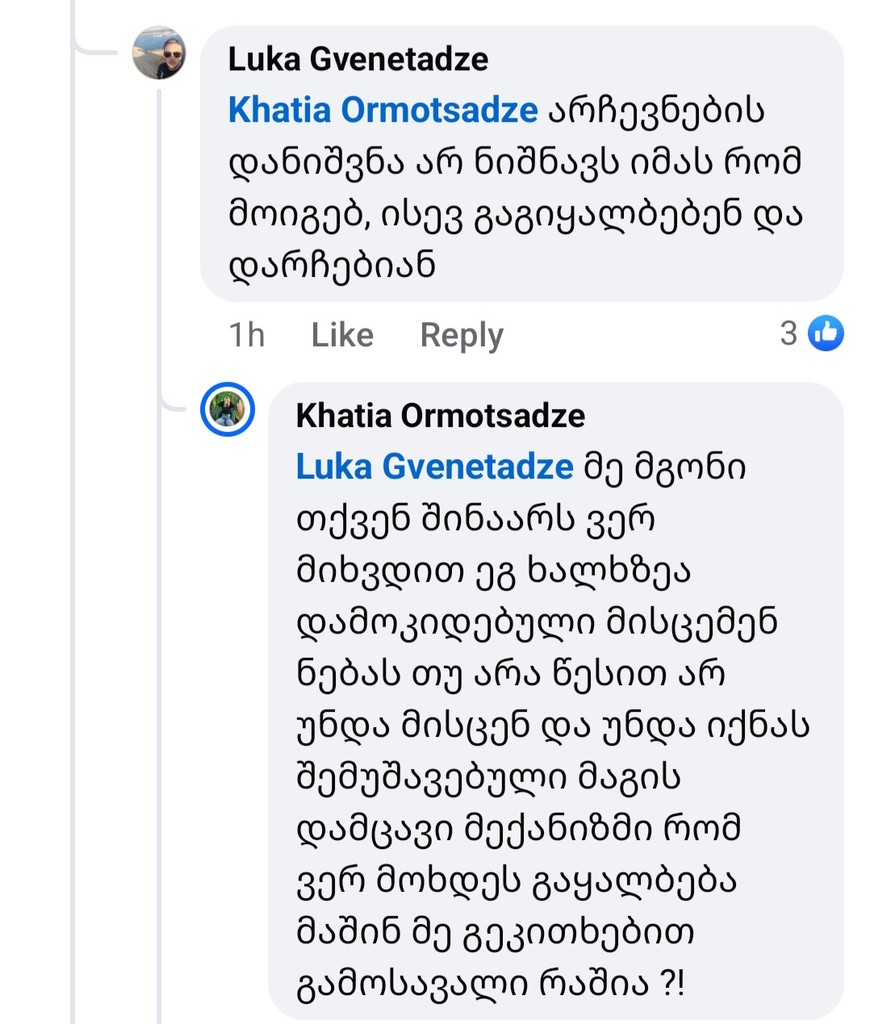This screenshot has height=1024, width=871.
Task: Open the reaction count "3"
Action: [x=789, y=333]
